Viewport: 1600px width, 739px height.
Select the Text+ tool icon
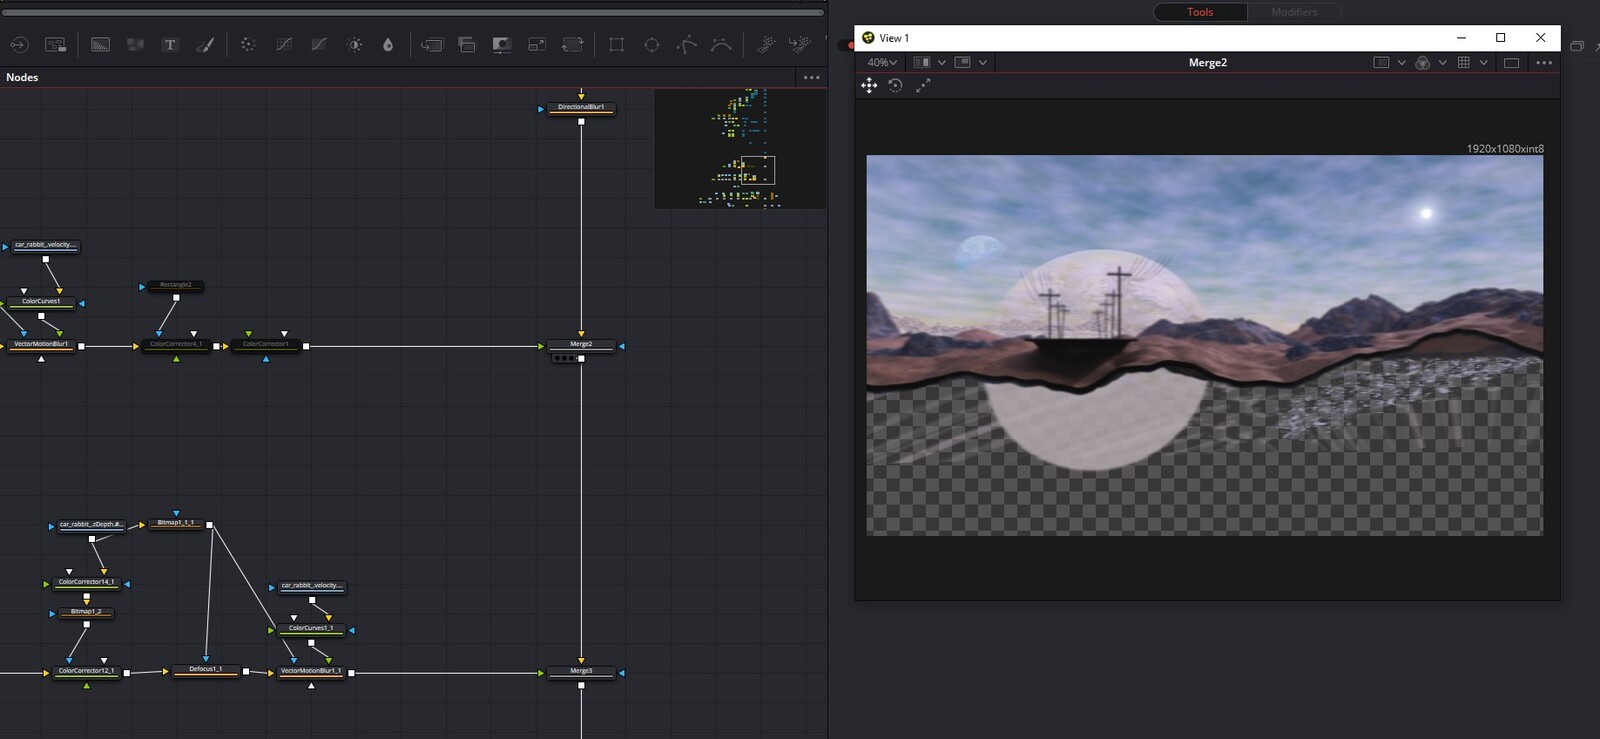[170, 45]
